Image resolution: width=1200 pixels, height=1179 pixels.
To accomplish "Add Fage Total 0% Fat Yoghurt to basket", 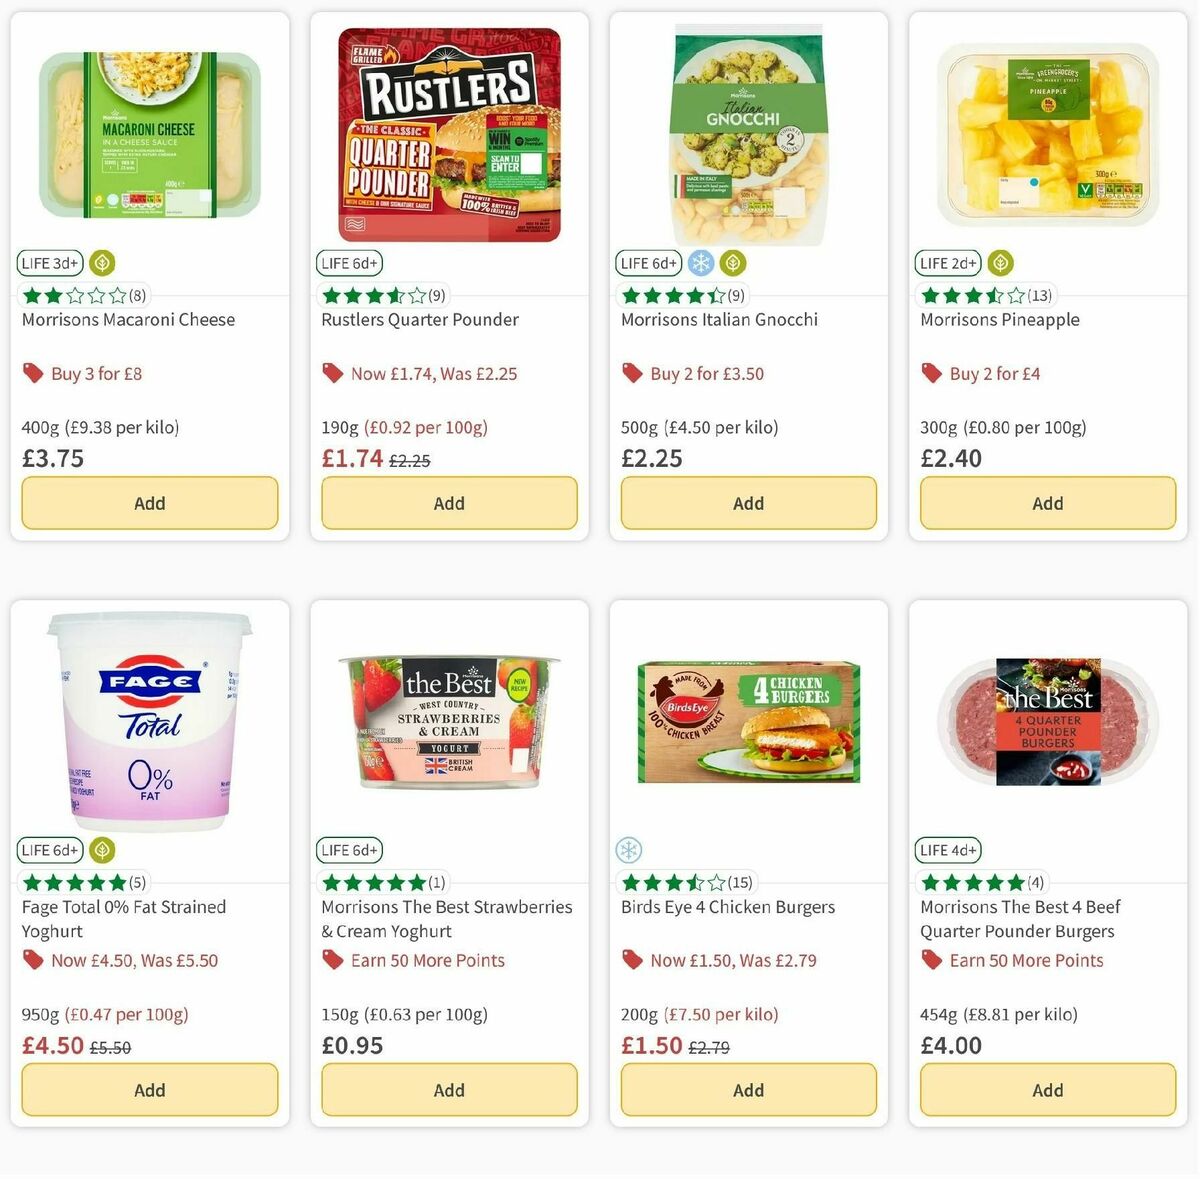I will (149, 1090).
